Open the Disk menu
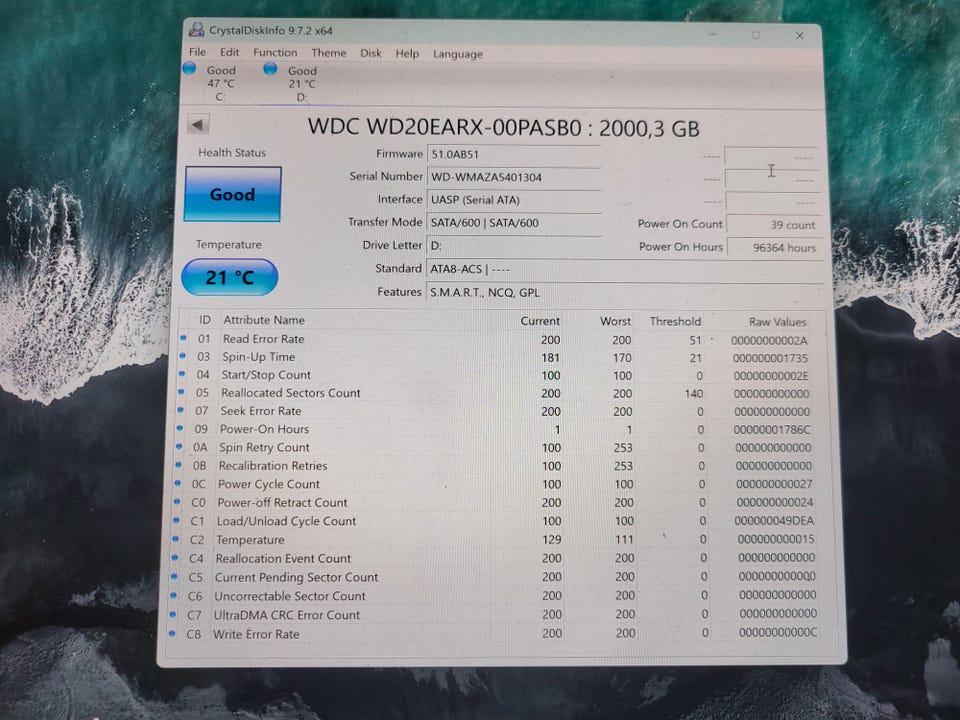The width and height of the screenshot is (960, 720). [370, 53]
